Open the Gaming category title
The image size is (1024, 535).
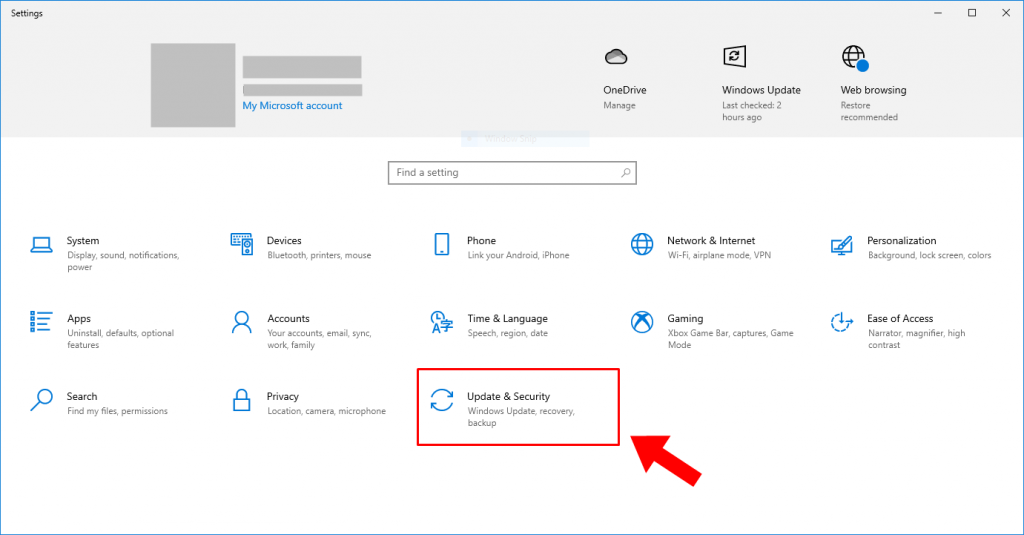pos(685,318)
